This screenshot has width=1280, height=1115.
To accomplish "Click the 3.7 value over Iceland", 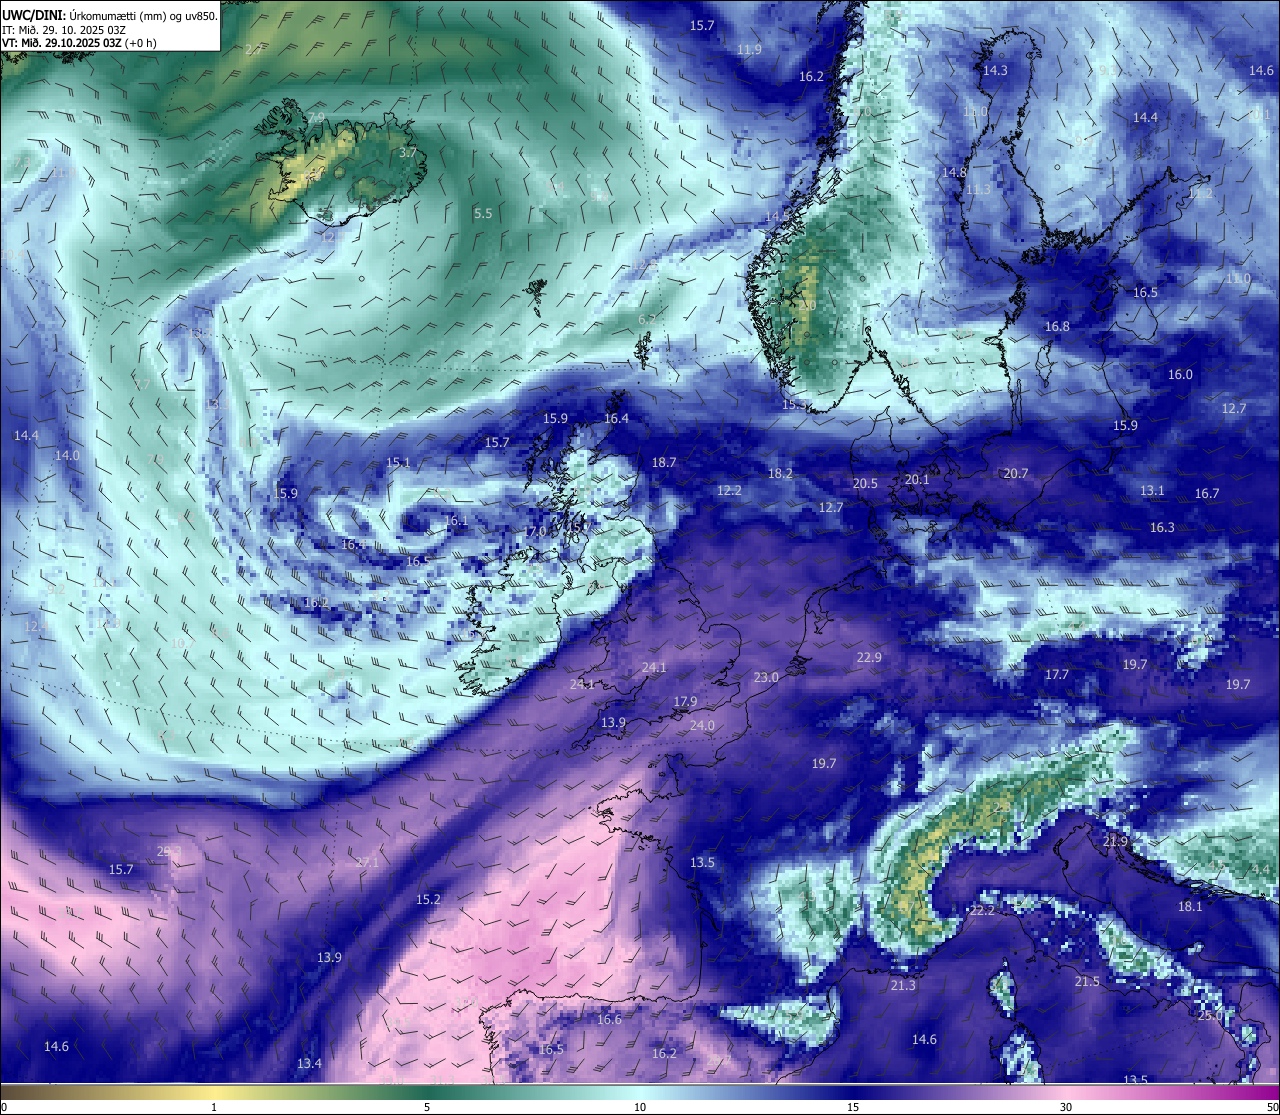I will pos(408,153).
